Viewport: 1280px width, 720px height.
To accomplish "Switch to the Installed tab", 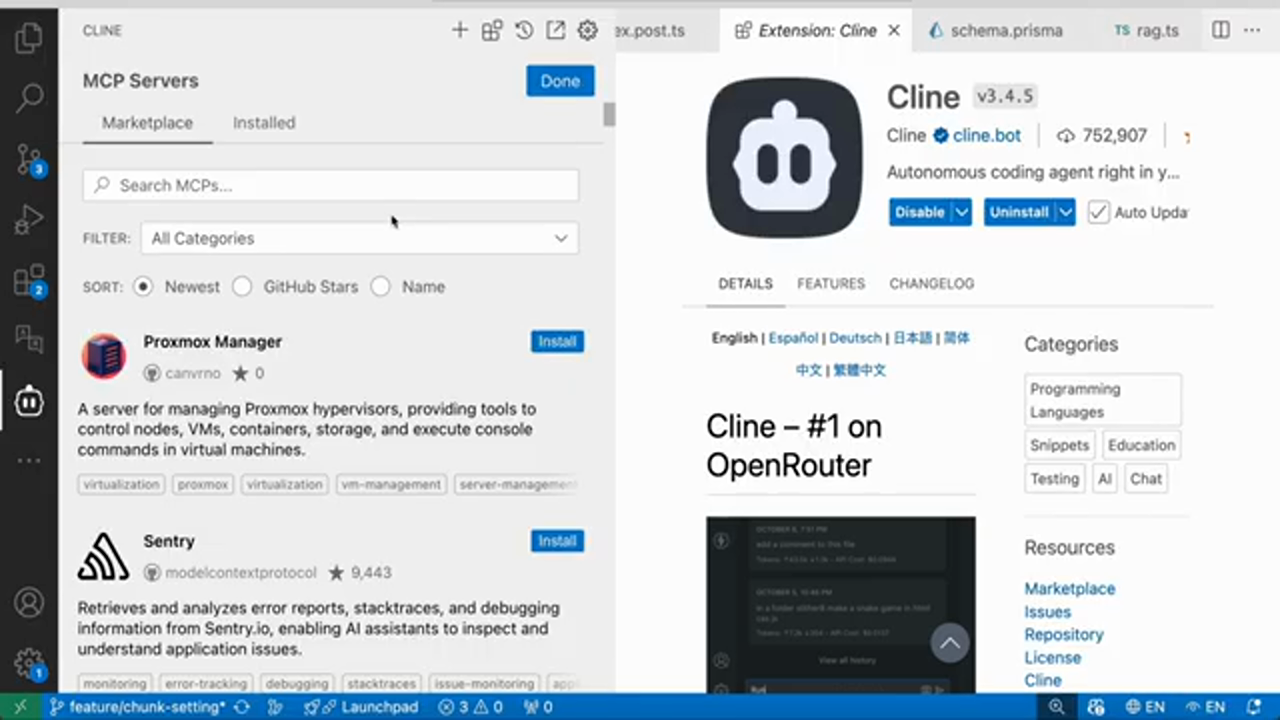I will pyautogui.click(x=264, y=123).
